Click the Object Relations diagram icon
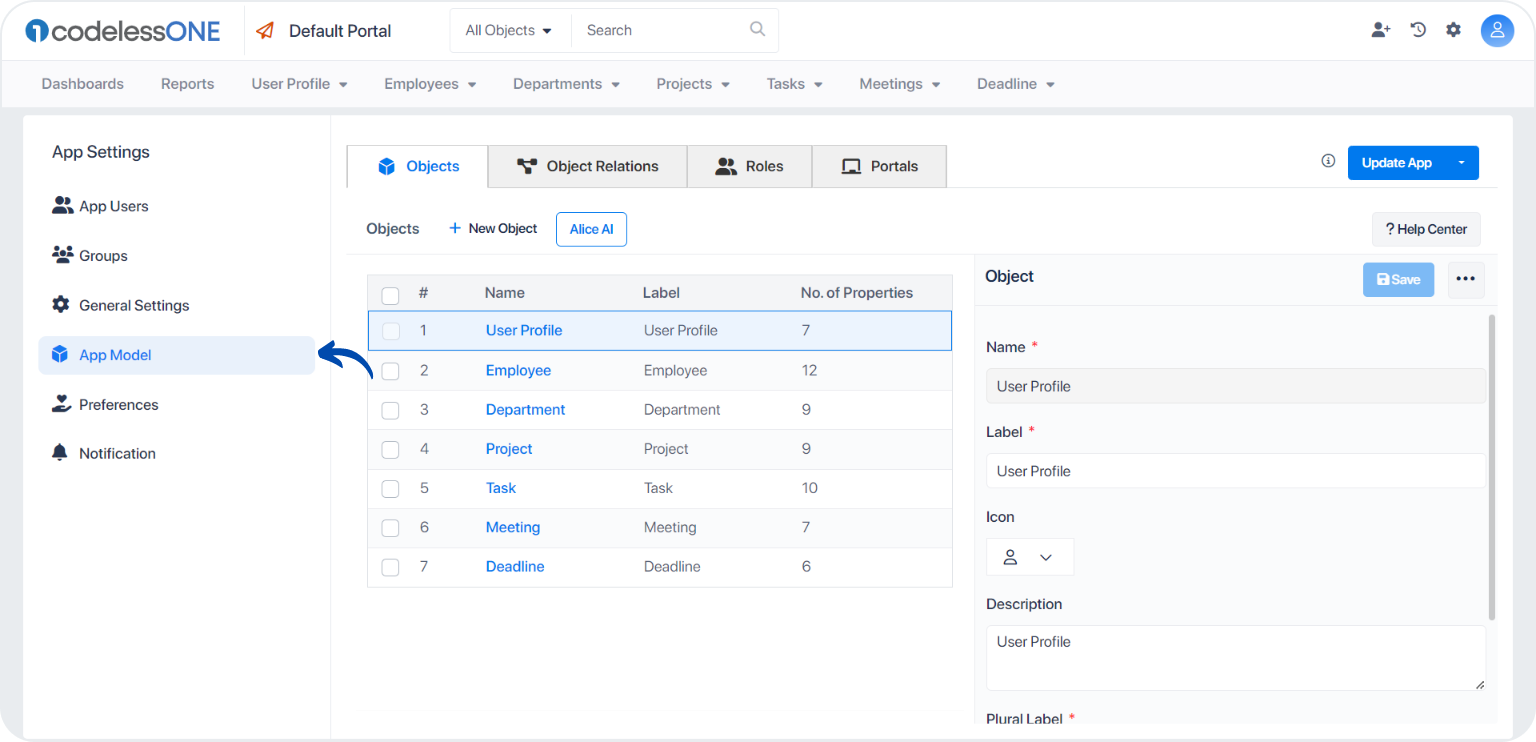Image resolution: width=1536 pixels, height=742 pixels. [527, 166]
